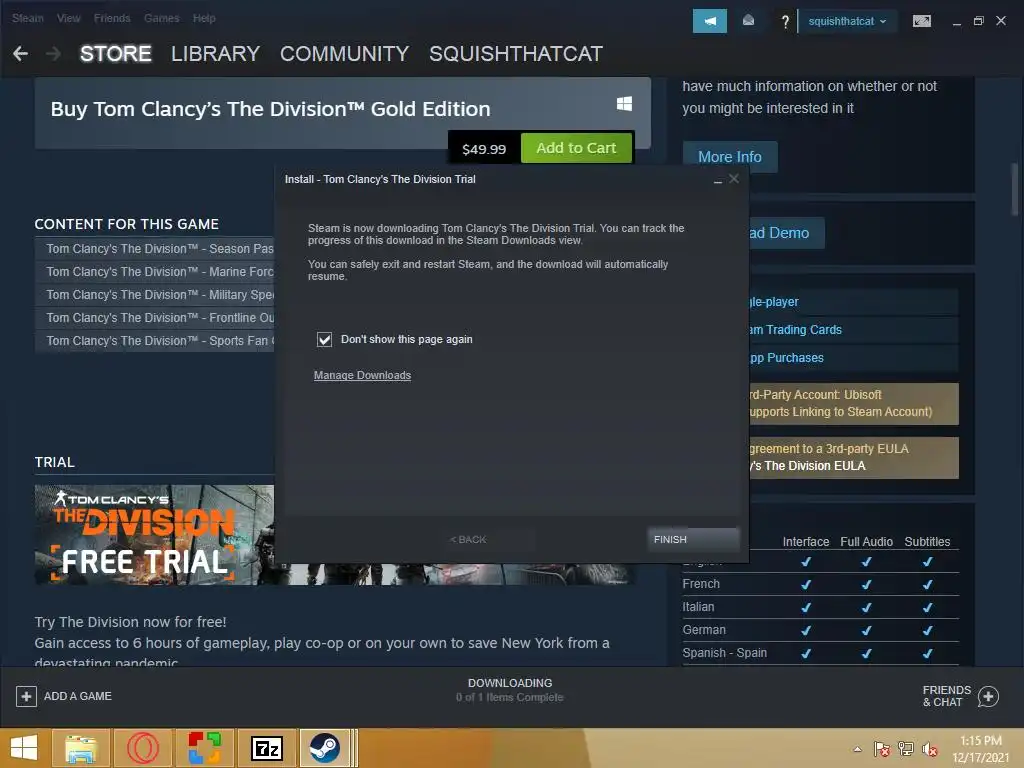Click the German language row
Viewport: 1024px width, 768px height.
point(820,630)
